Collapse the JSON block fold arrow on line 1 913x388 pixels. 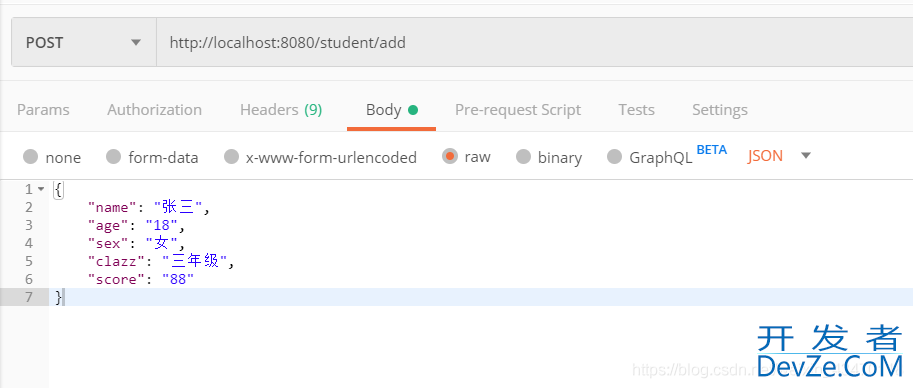41,189
